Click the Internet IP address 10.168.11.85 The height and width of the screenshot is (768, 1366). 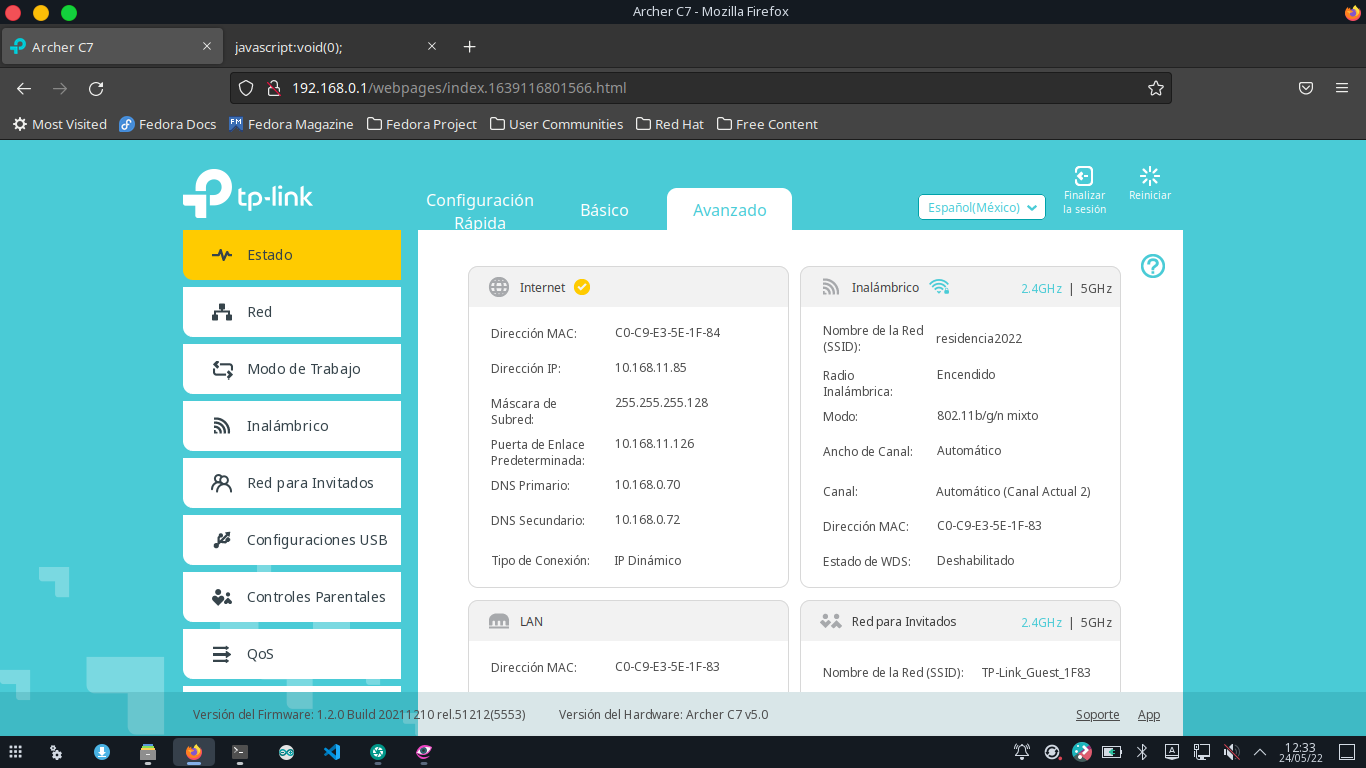coord(650,367)
